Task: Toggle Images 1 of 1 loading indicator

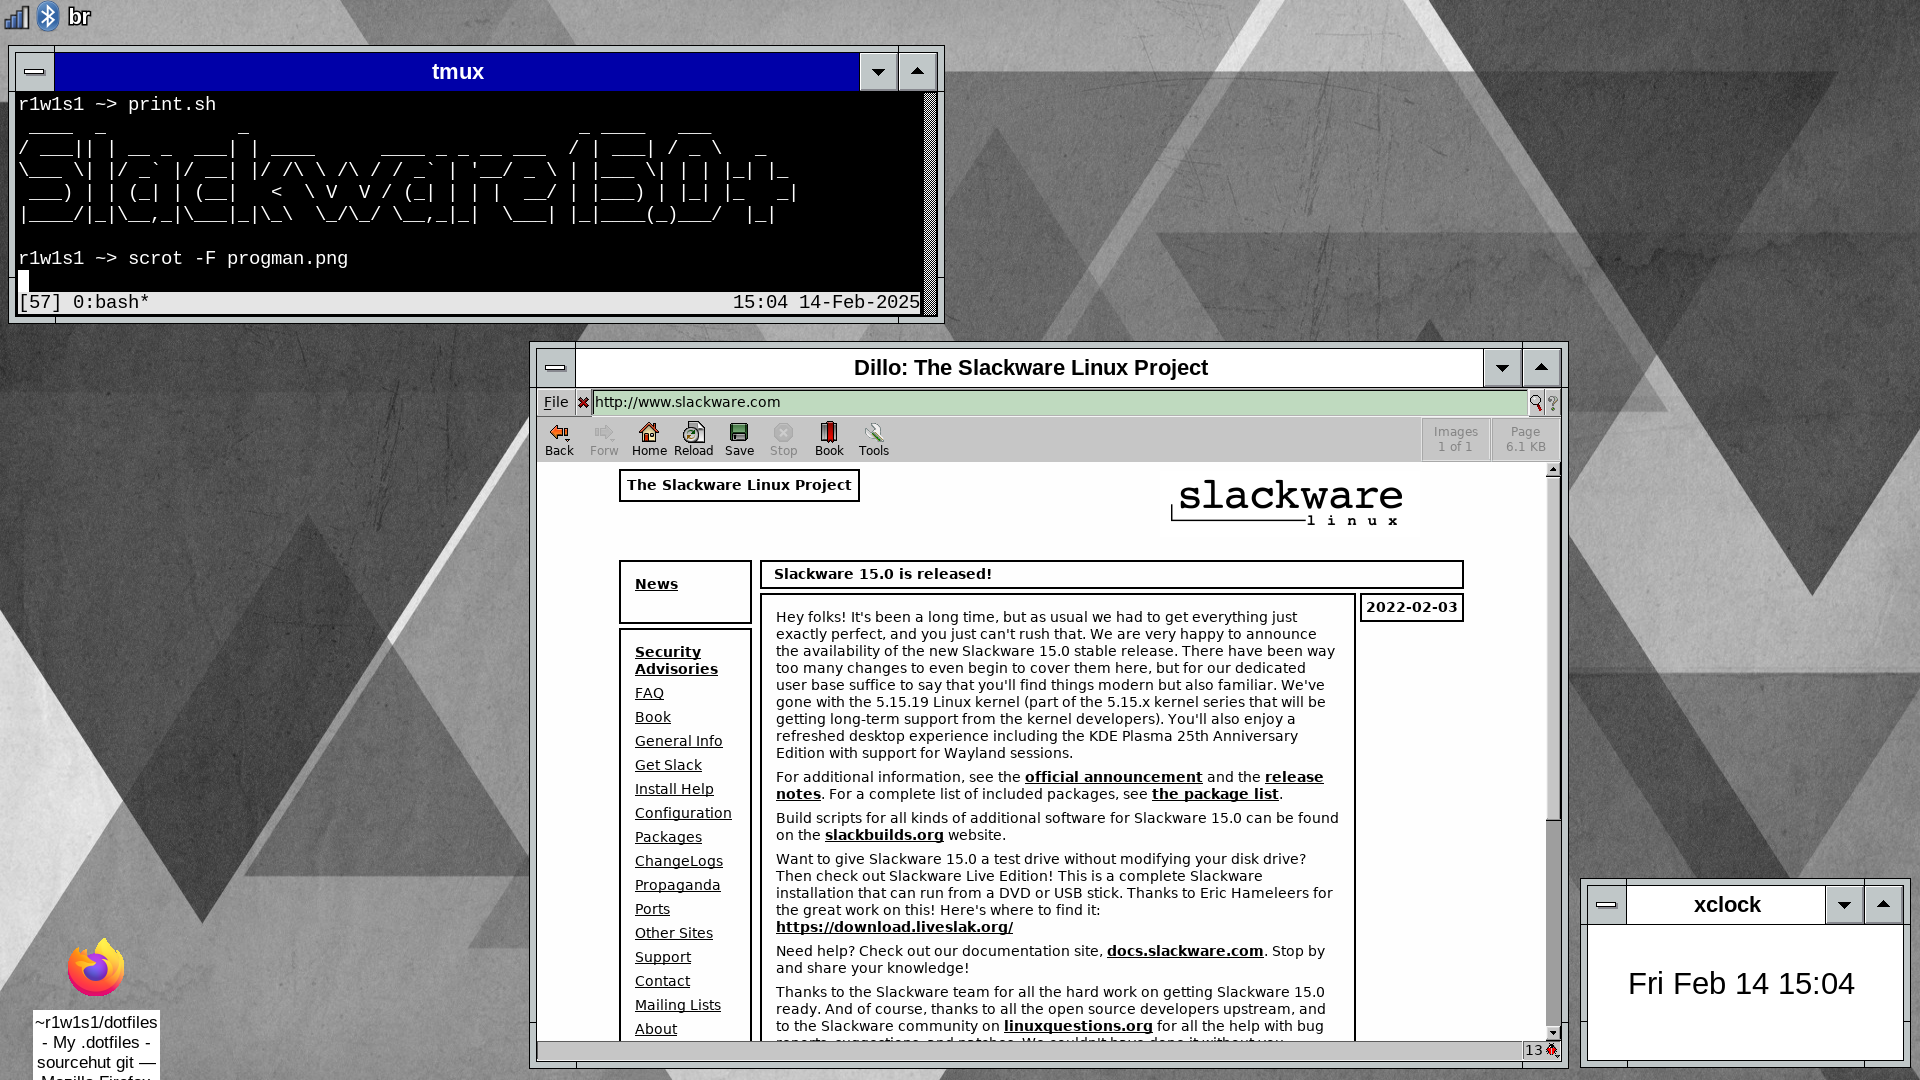Action: 1455,439
